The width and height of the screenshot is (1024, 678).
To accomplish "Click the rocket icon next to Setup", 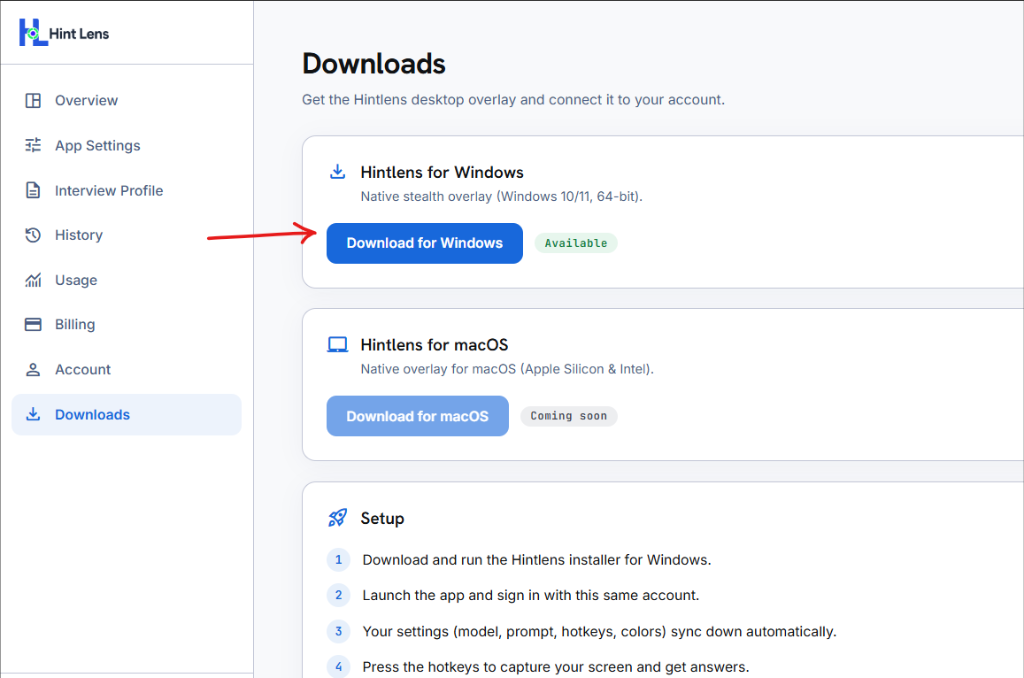I will click(338, 518).
